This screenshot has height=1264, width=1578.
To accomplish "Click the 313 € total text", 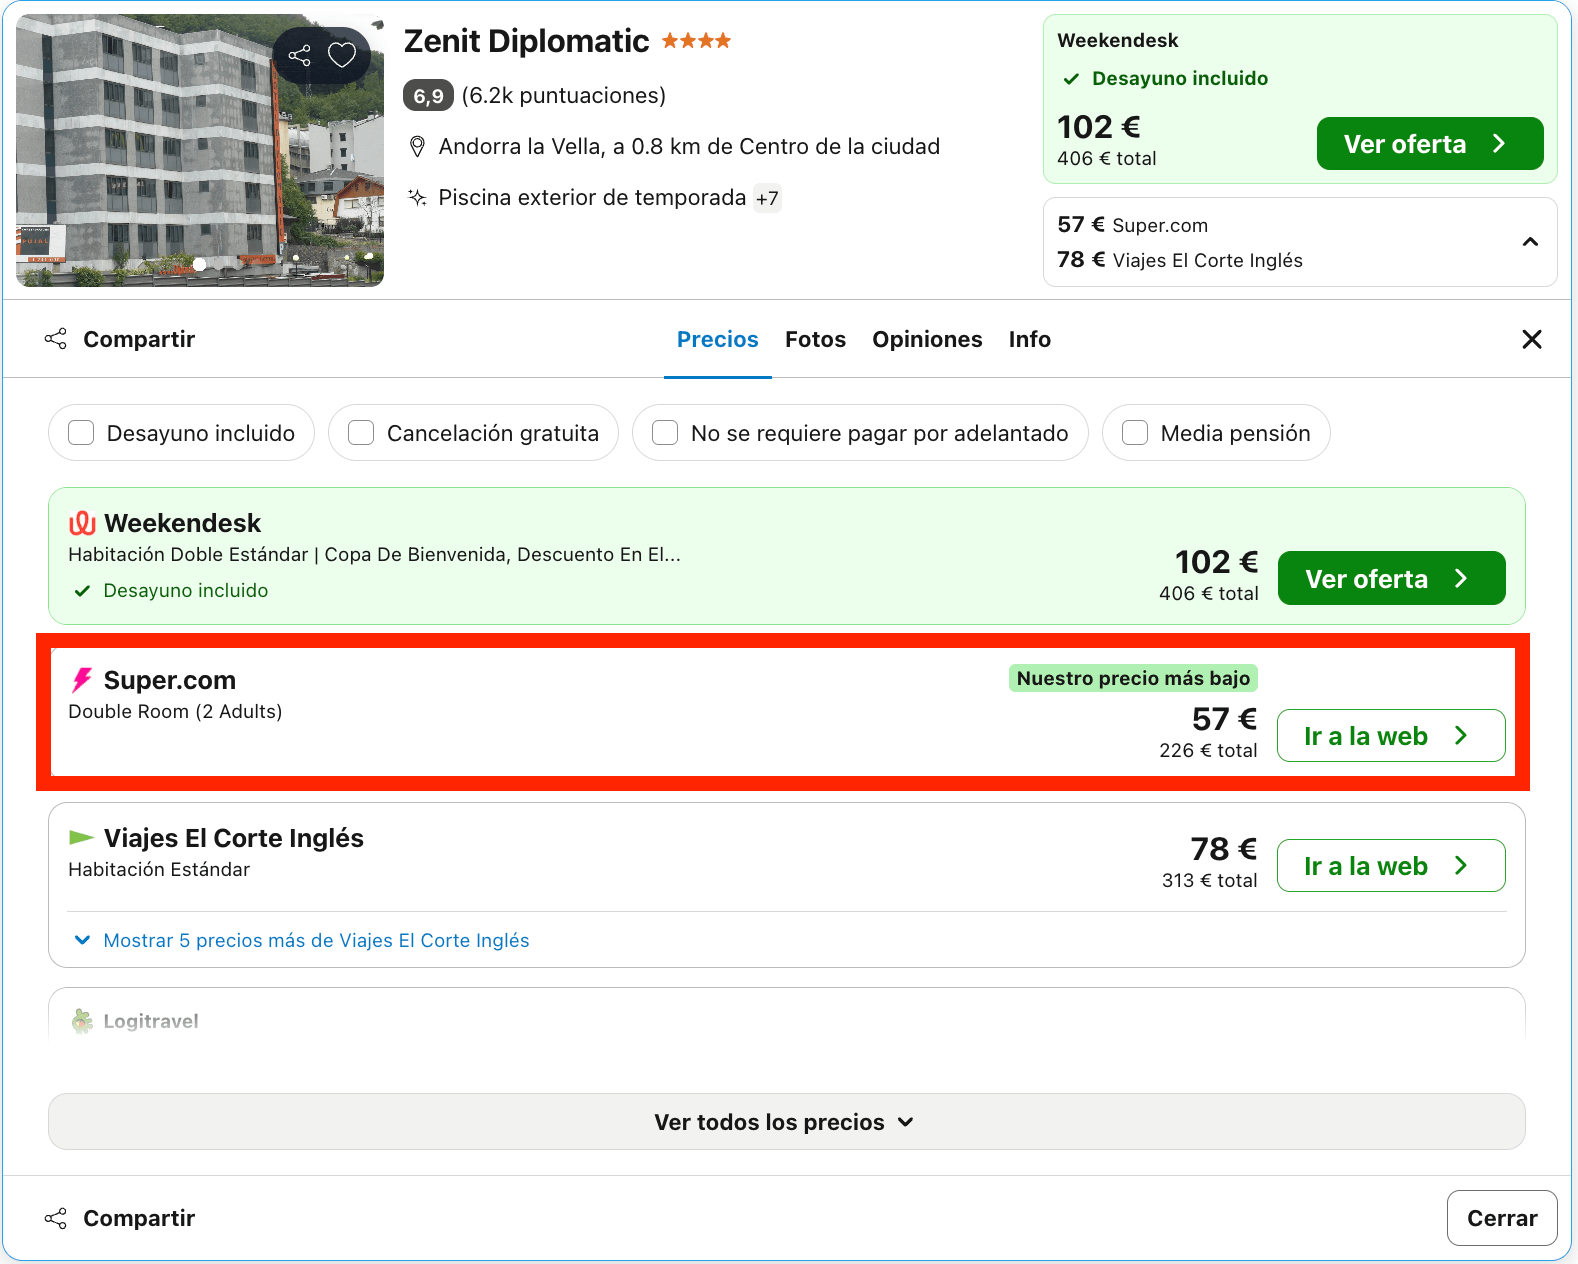I will point(1209,880).
